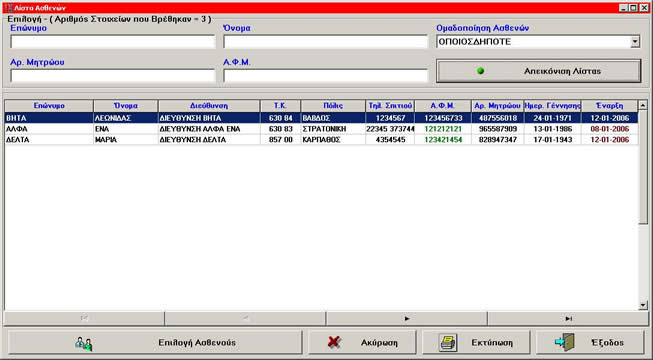Click the Όνομα search field
Viewport: 653px width, 360px height.
click(x=325, y=42)
